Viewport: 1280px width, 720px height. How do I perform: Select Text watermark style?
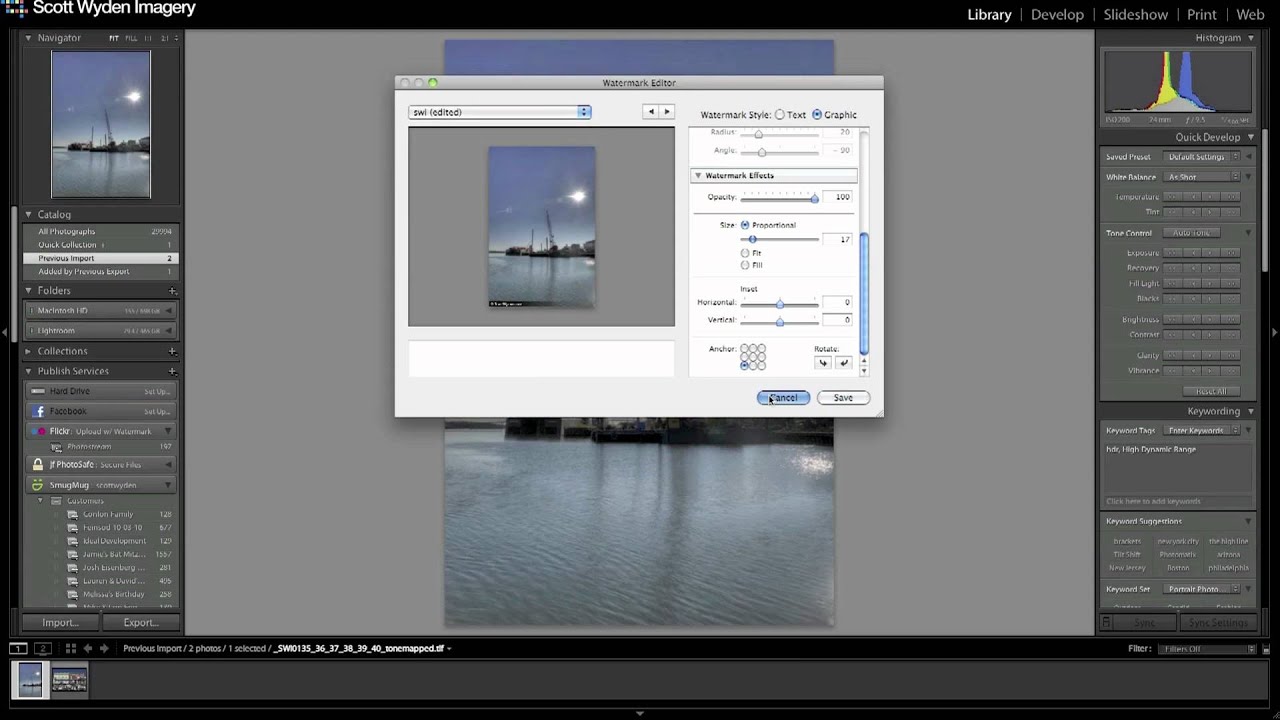pyautogui.click(x=780, y=115)
